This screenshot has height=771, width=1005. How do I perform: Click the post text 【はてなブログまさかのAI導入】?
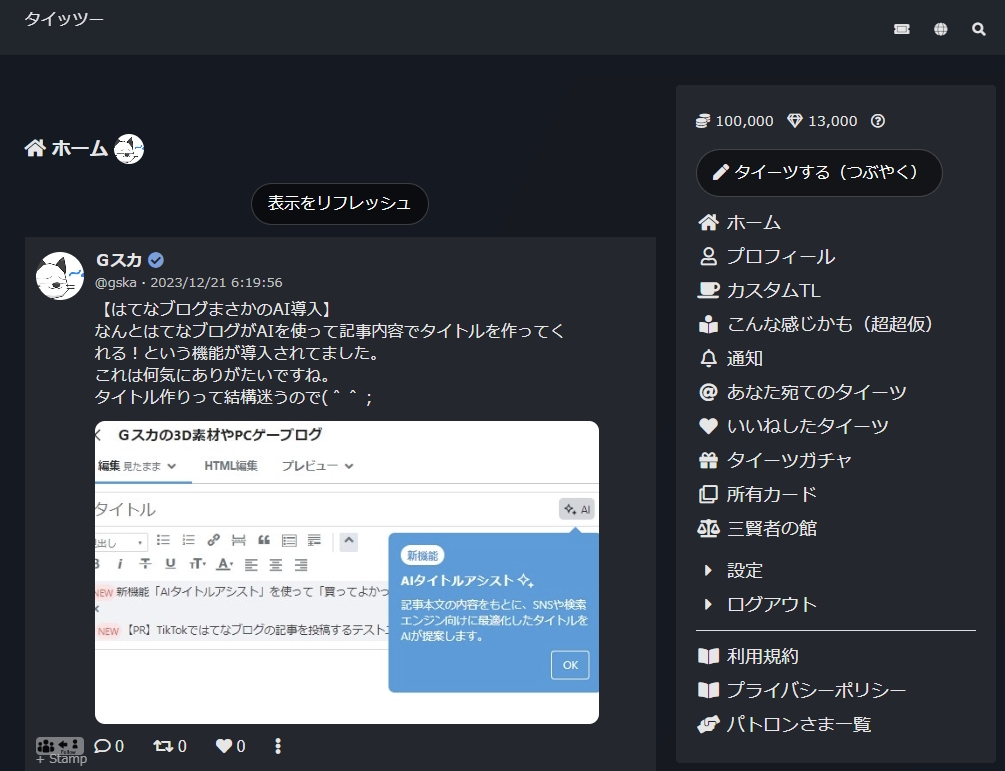(x=216, y=309)
